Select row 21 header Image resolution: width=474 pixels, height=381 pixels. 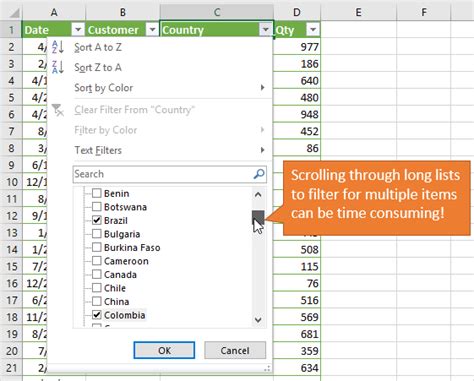click(11, 367)
